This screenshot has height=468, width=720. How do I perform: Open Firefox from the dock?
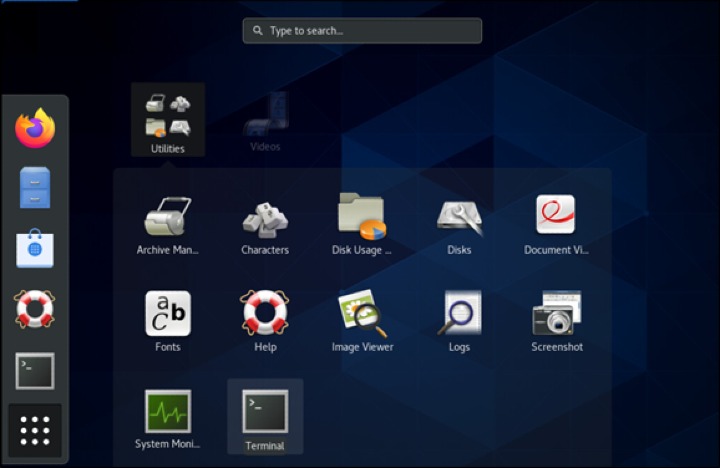35,128
